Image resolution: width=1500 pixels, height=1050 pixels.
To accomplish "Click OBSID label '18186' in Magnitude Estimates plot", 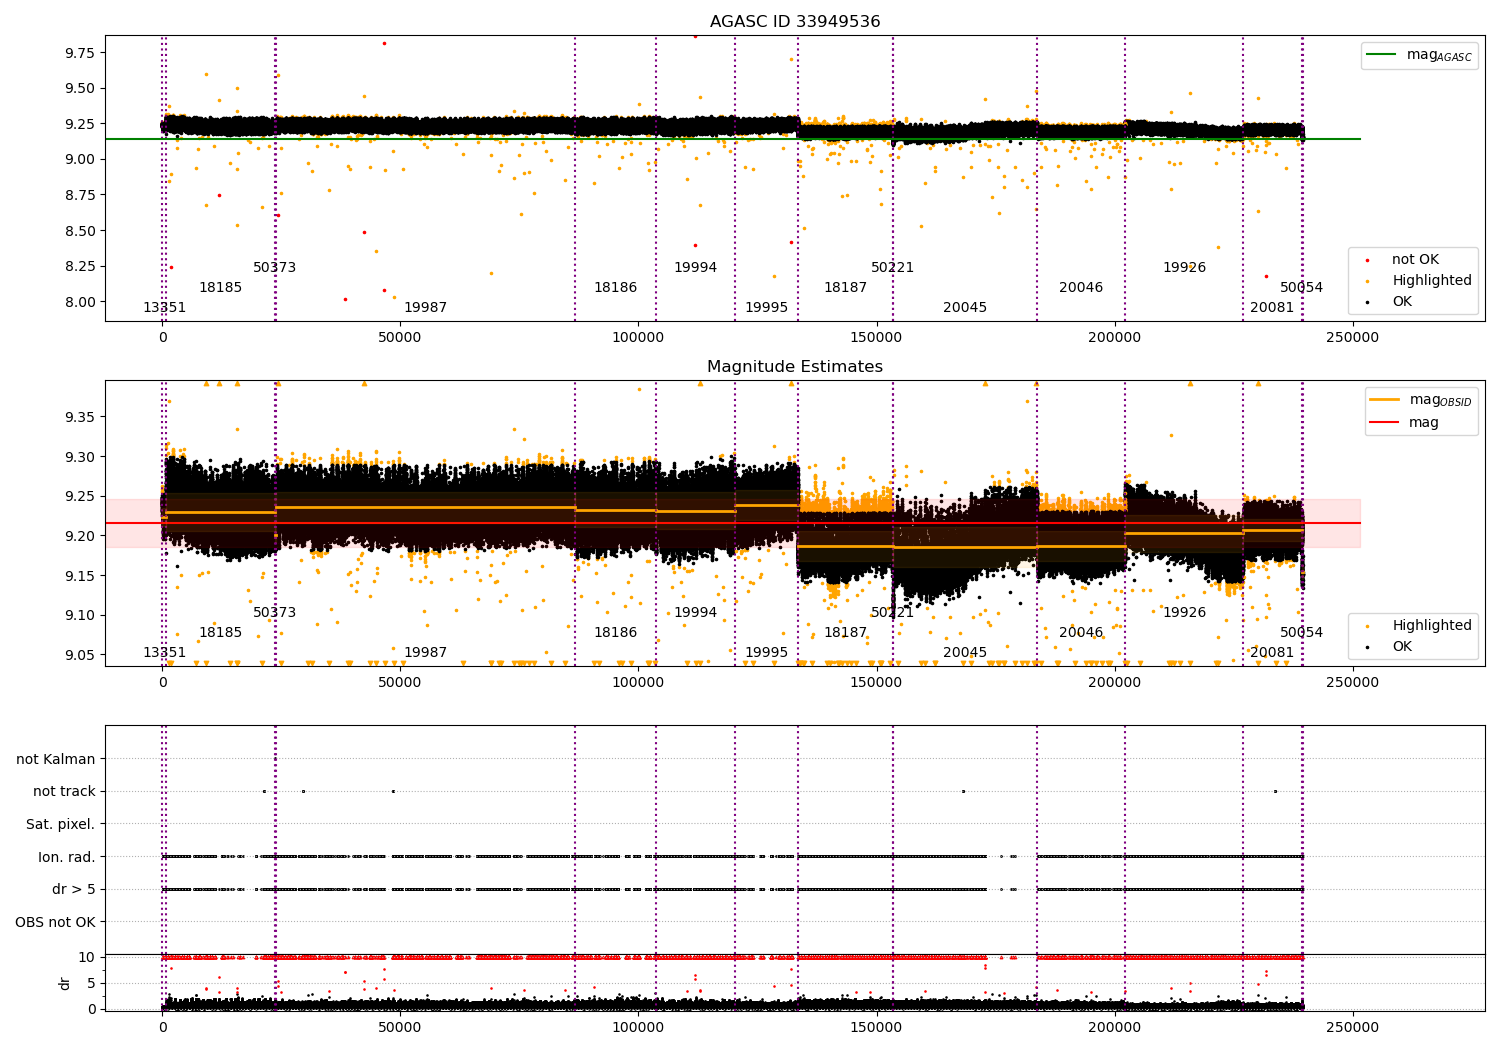I will tap(616, 633).
